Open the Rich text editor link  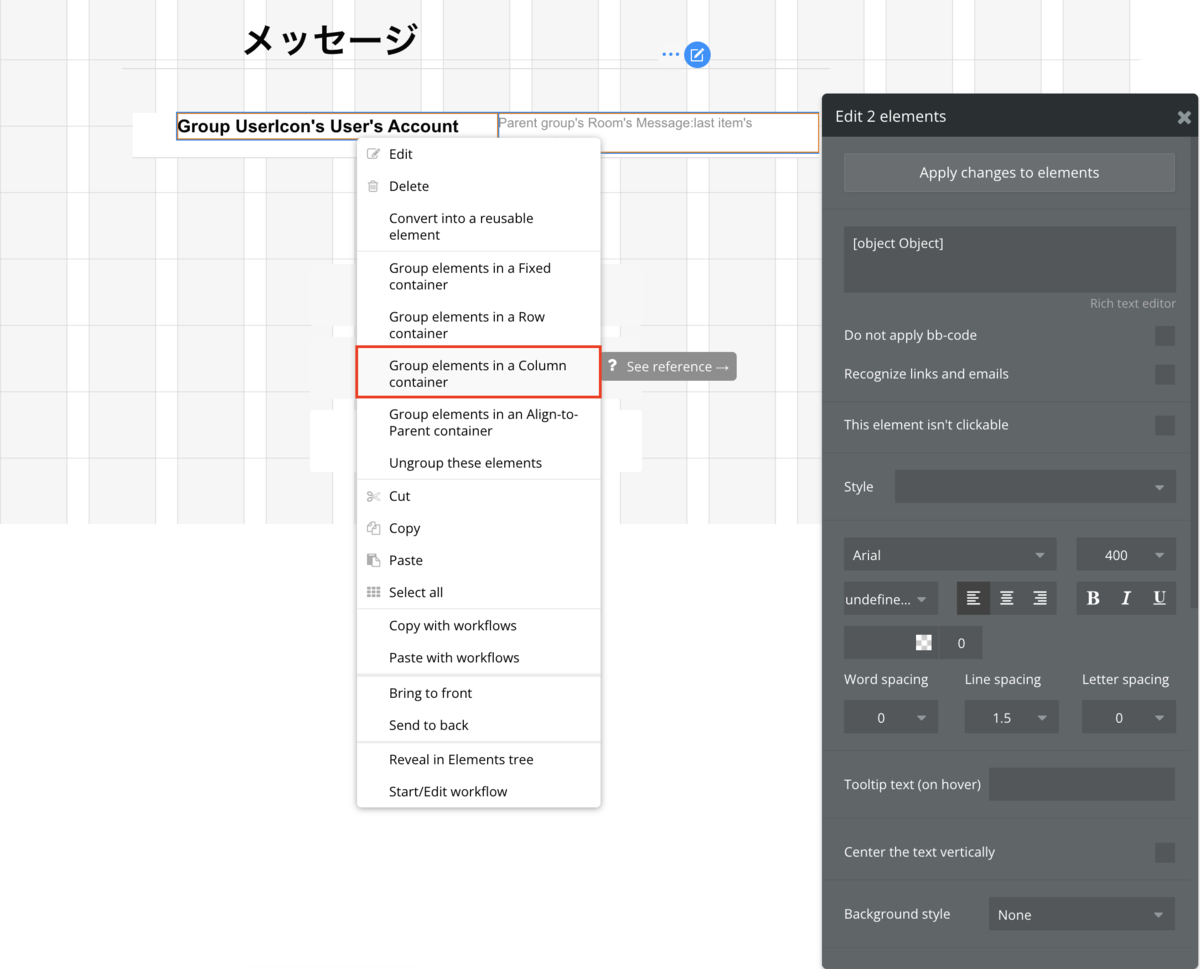tap(1132, 303)
